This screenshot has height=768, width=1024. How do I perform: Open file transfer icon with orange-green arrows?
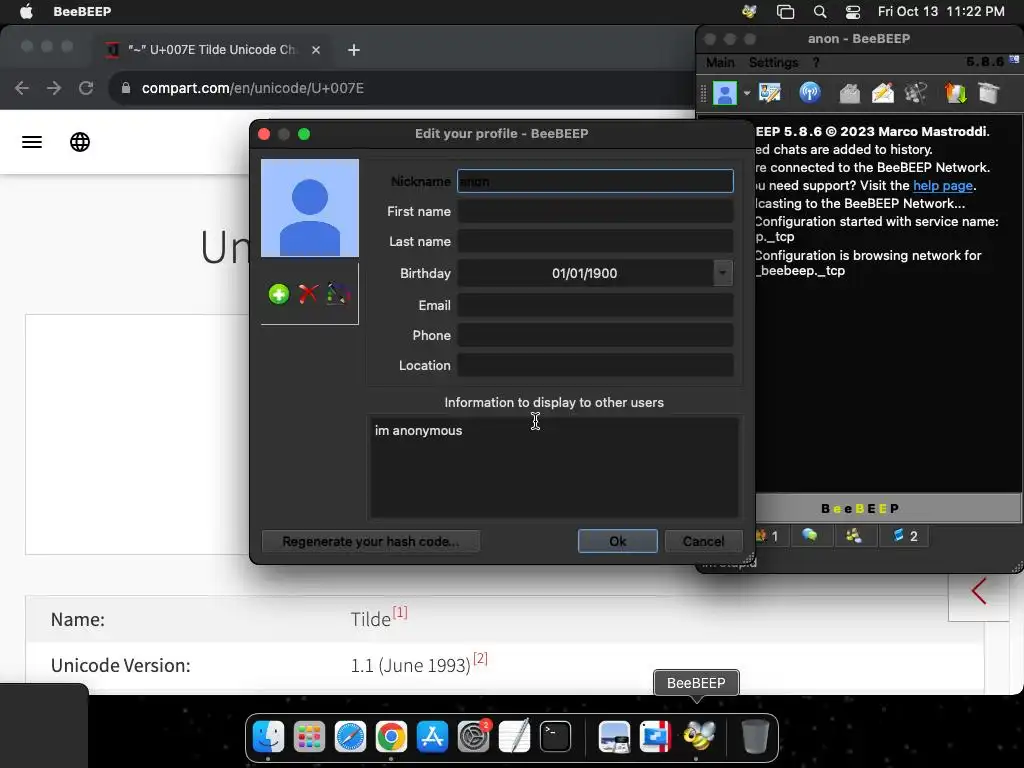(x=955, y=93)
